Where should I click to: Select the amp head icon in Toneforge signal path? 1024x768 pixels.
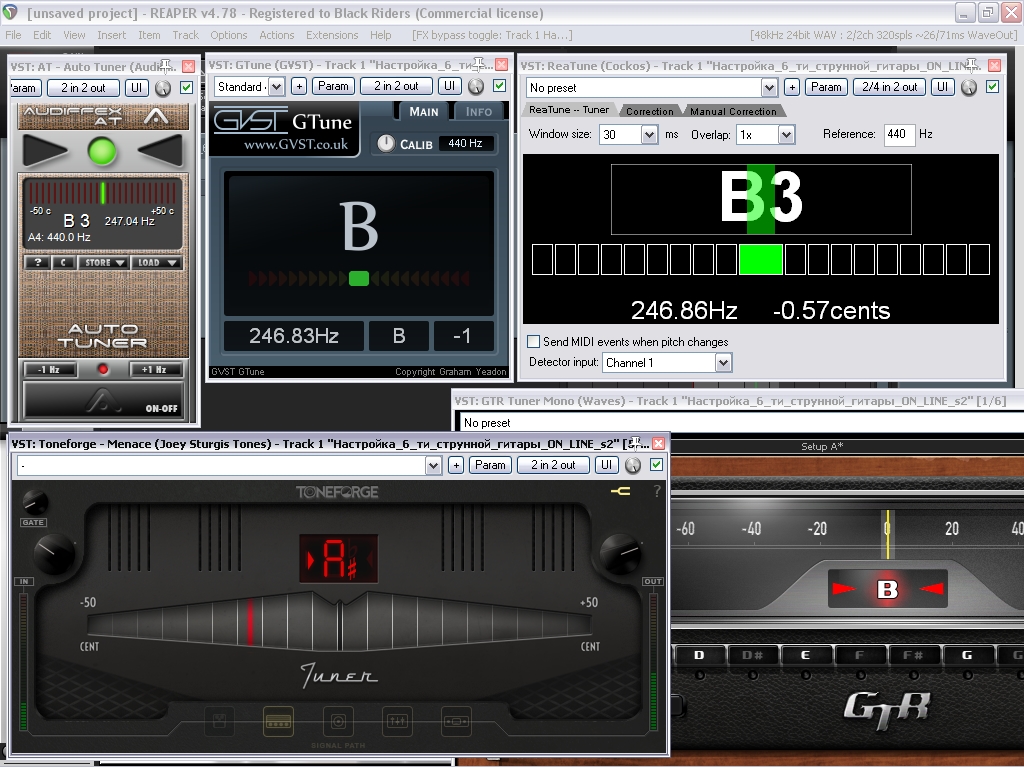(x=278, y=722)
